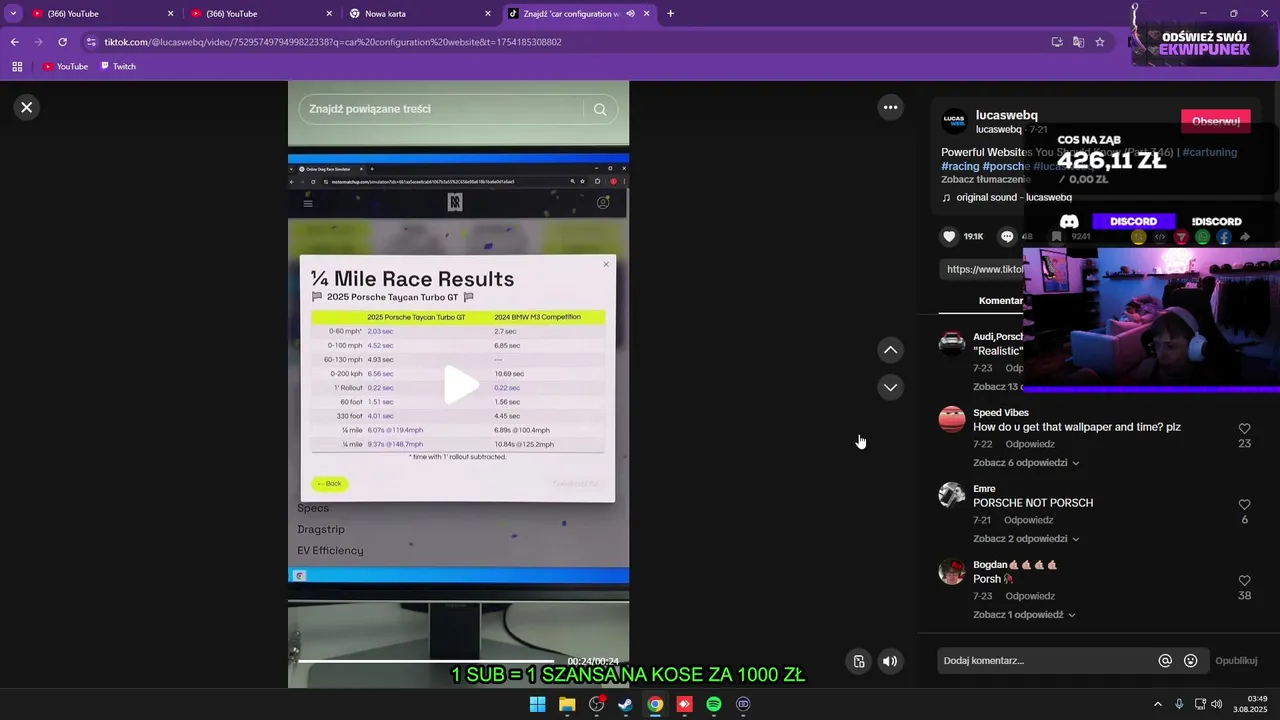
Task: Open File Explorer from the taskbar
Action: tap(567, 704)
